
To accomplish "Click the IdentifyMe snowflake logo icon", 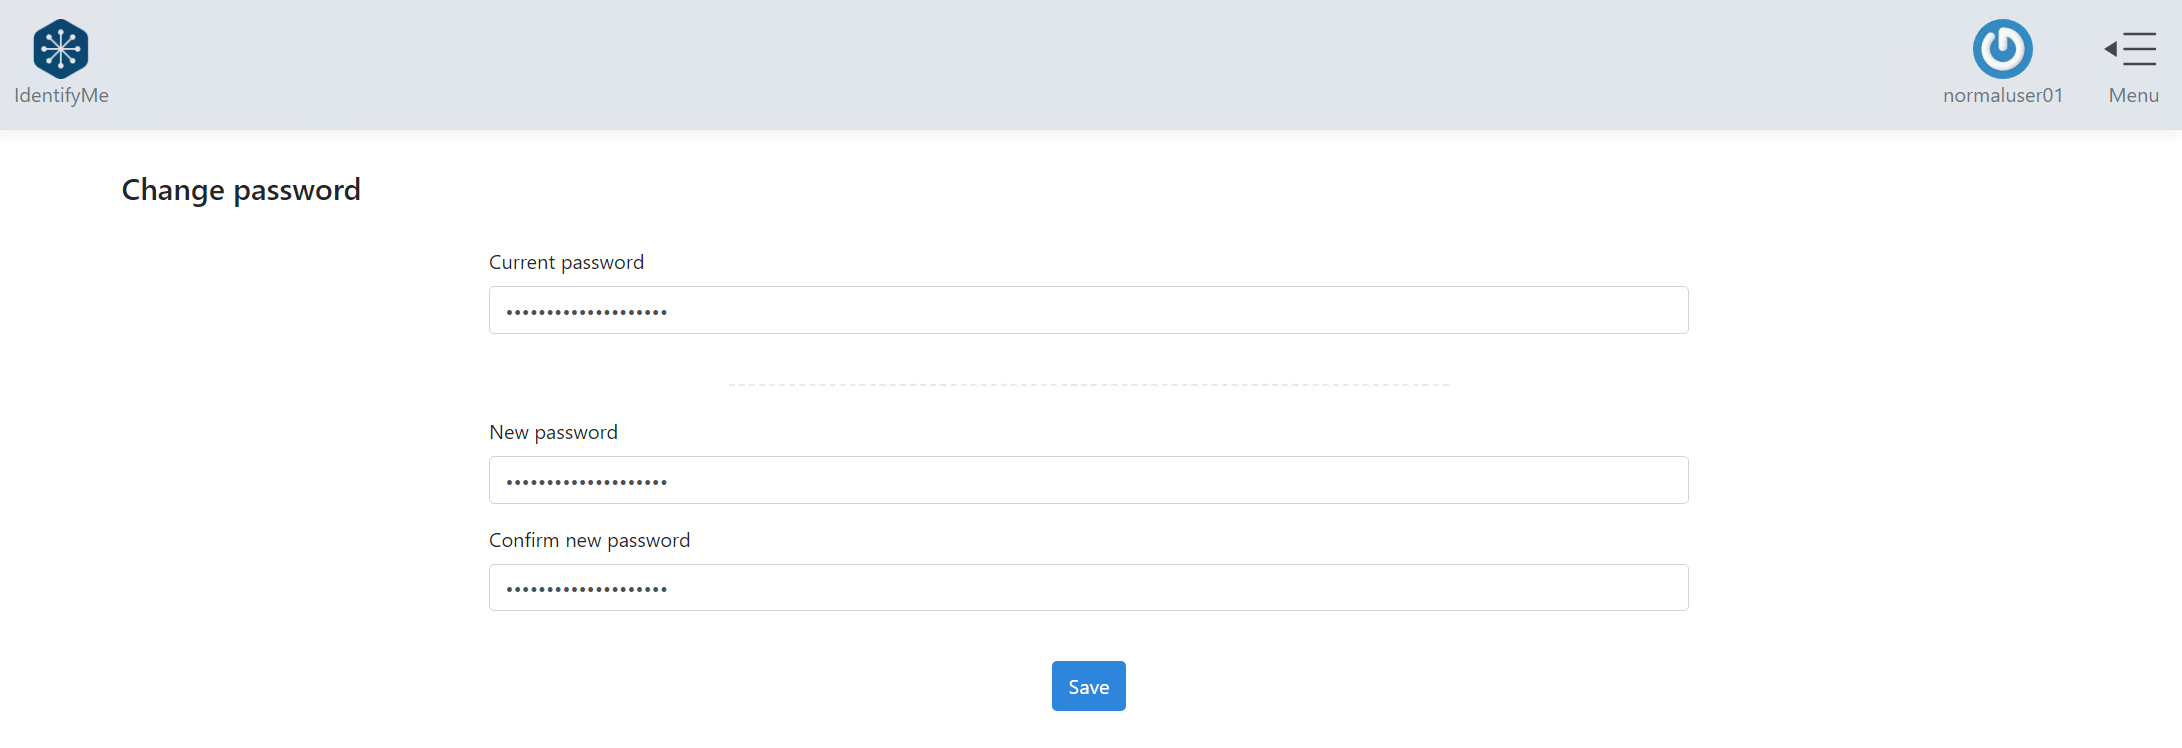I will [x=61, y=48].
